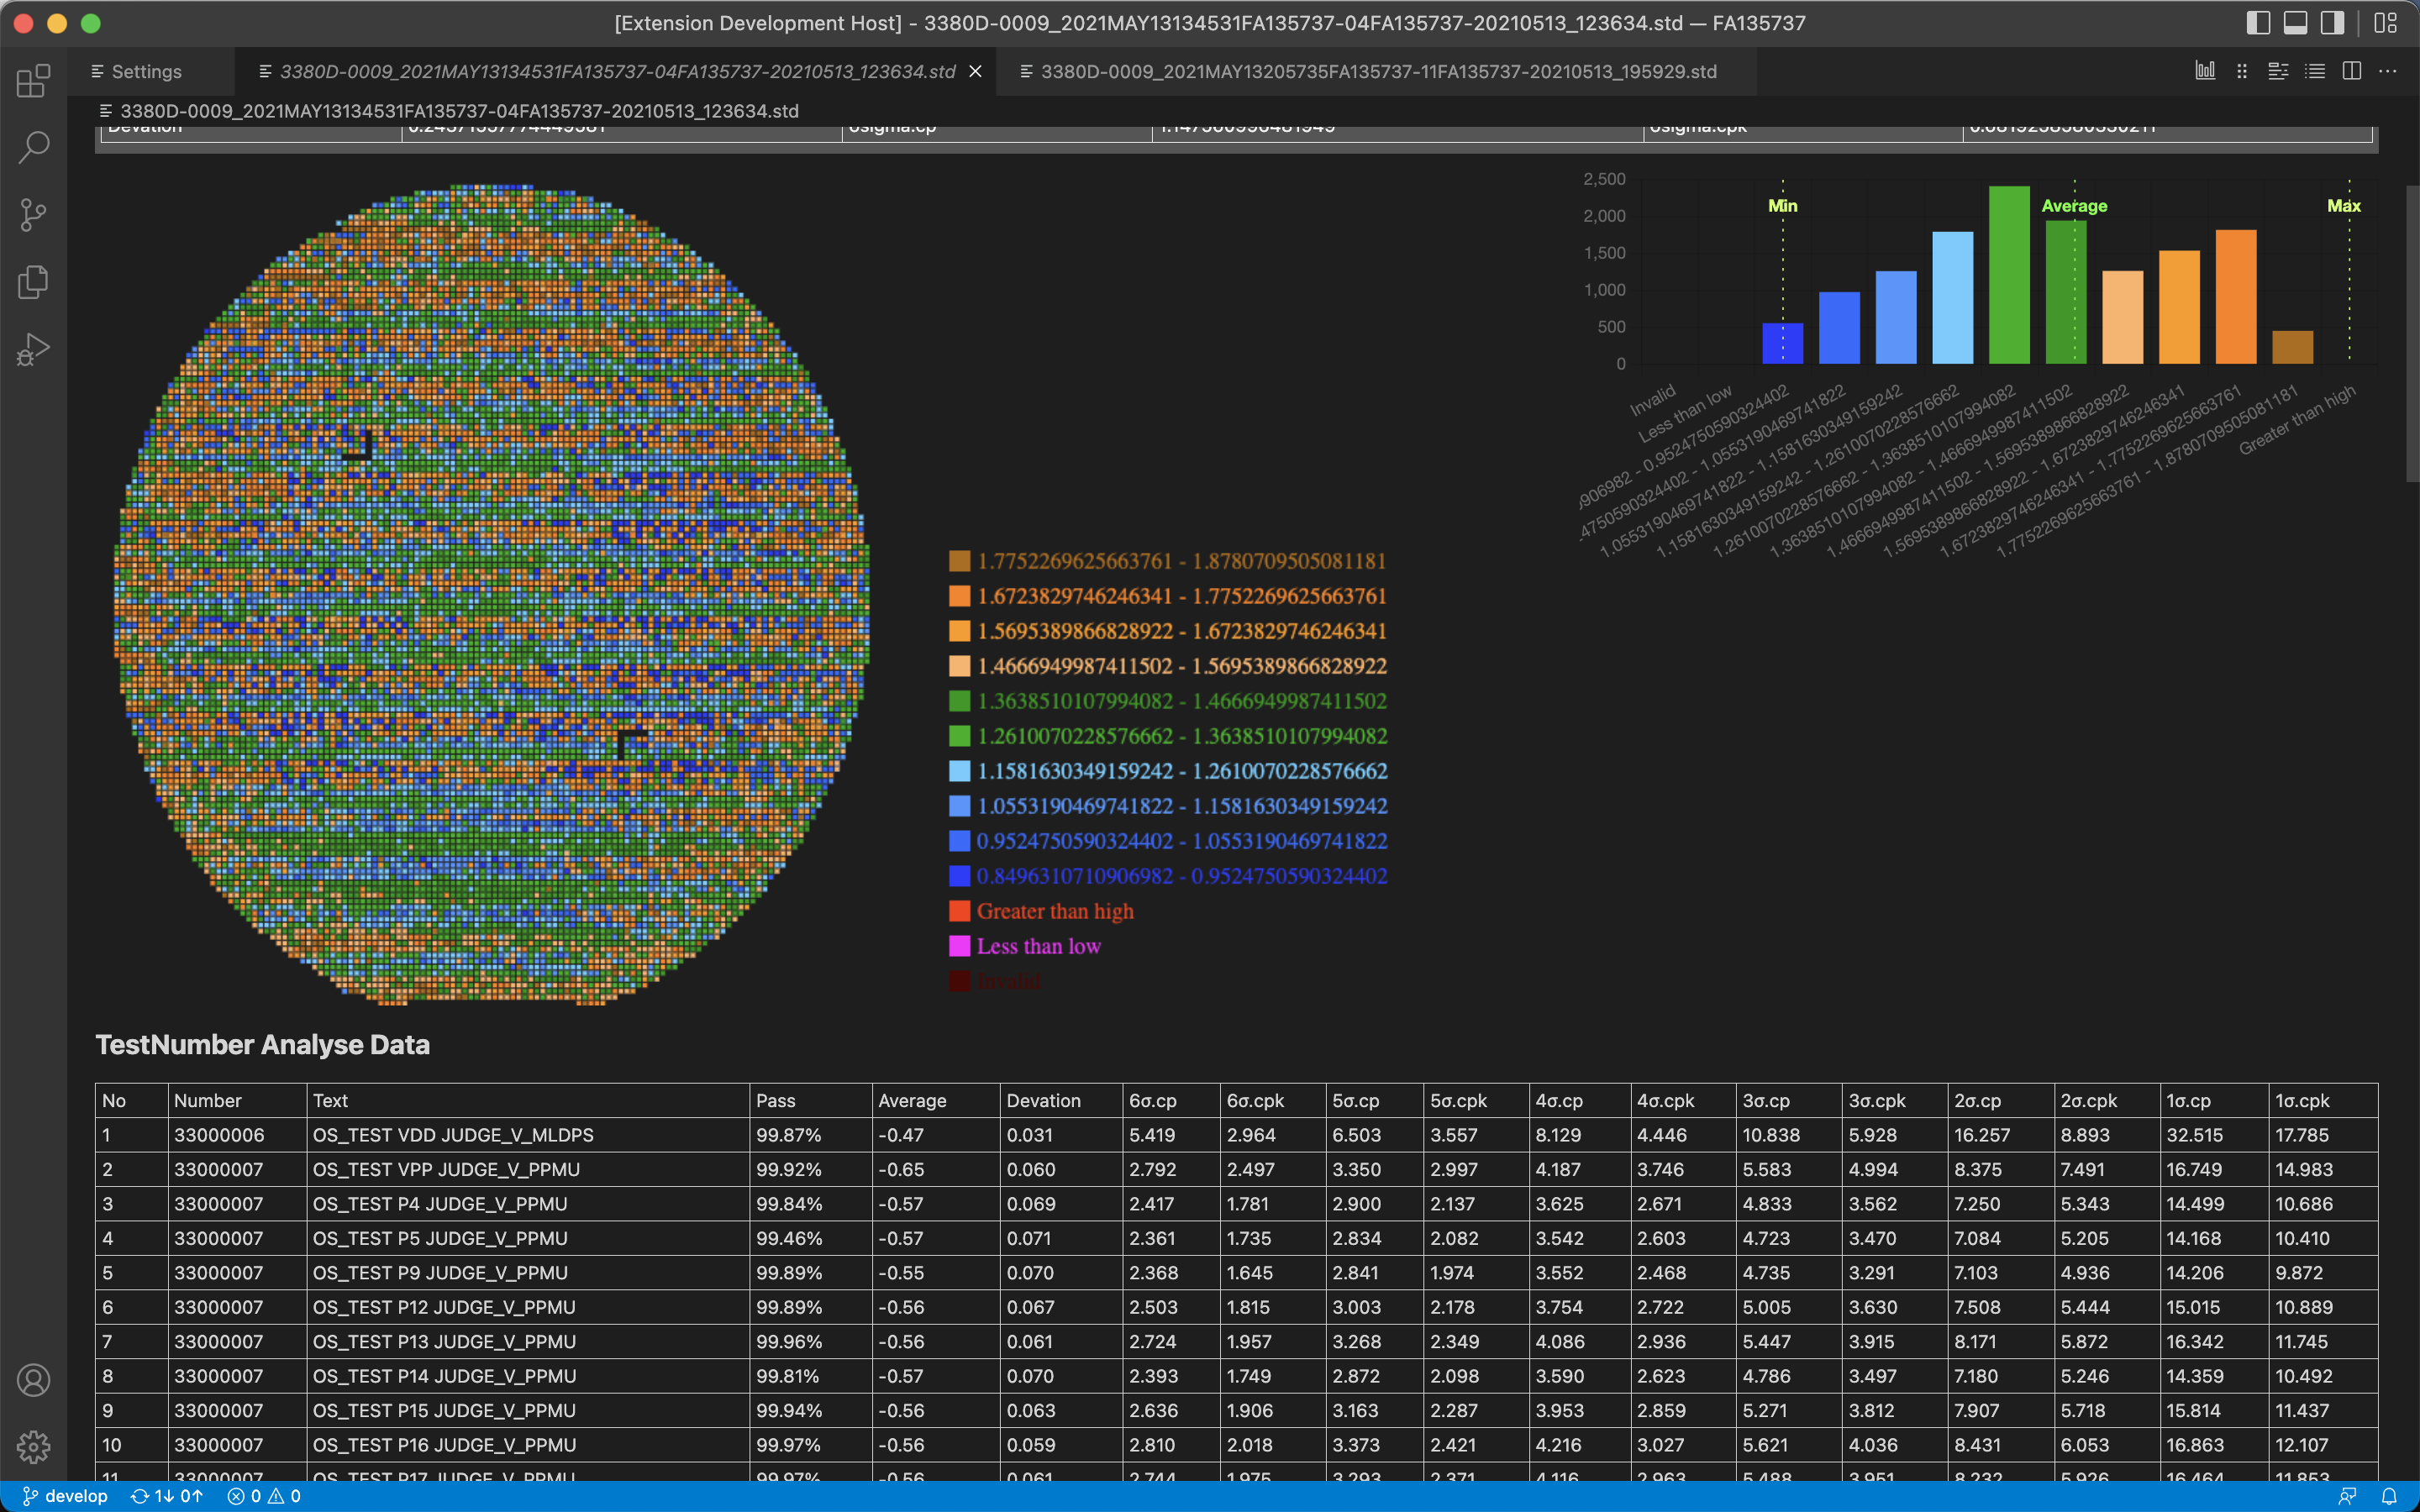The width and height of the screenshot is (2420, 1512).
Task: Click the Greater than high legend swatch
Action: pos(959,911)
